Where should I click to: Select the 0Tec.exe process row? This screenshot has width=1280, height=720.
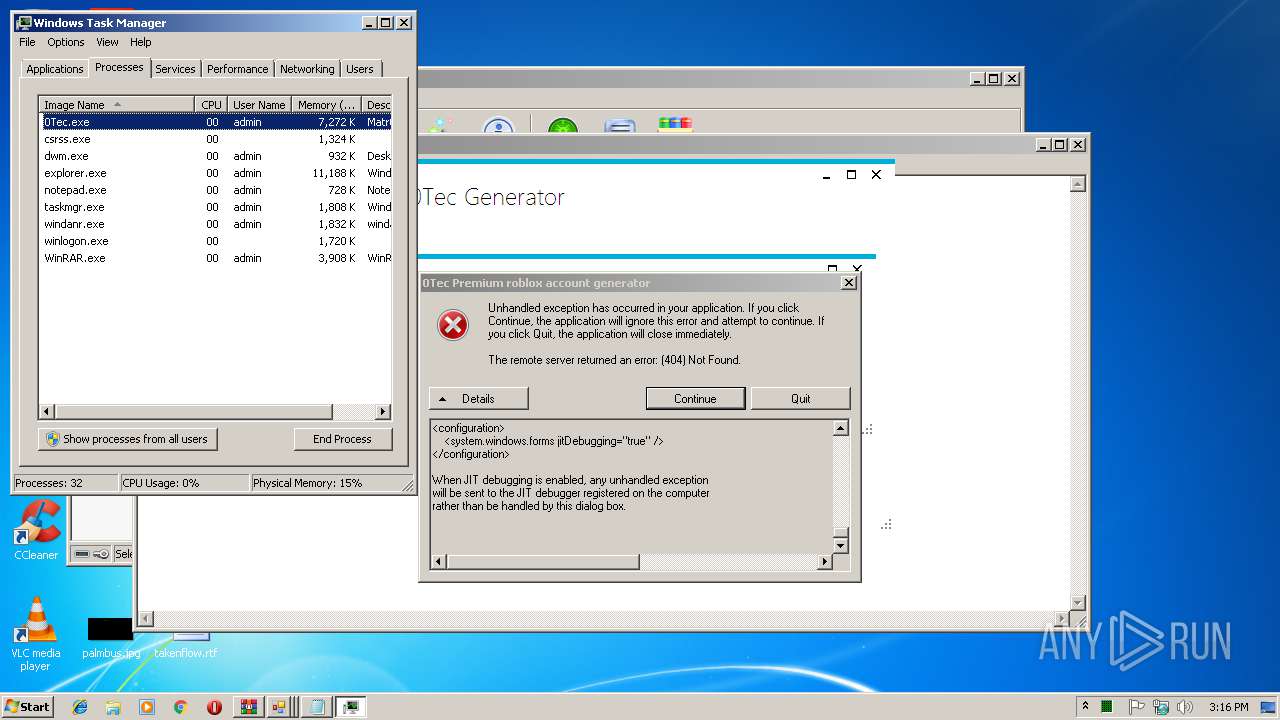coord(215,122)
